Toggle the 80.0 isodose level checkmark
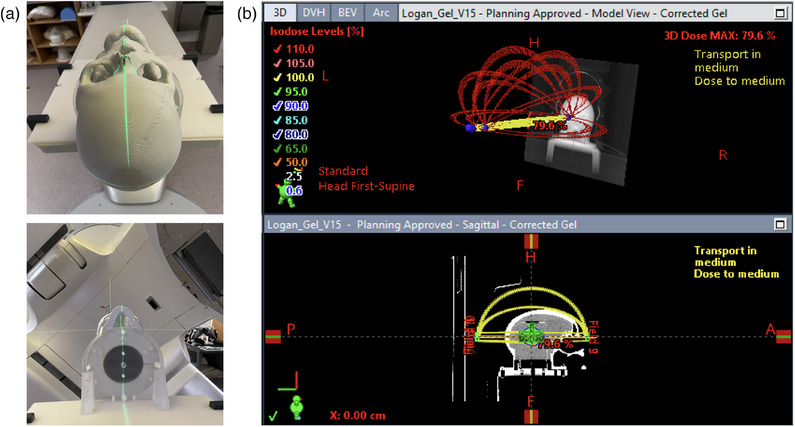 tap(277, 134)
